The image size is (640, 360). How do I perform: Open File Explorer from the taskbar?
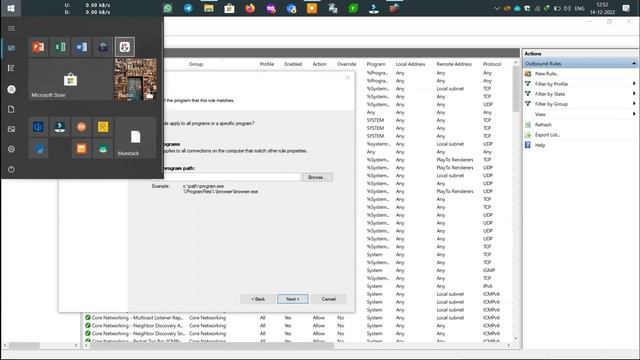click(x=209, y=8)
